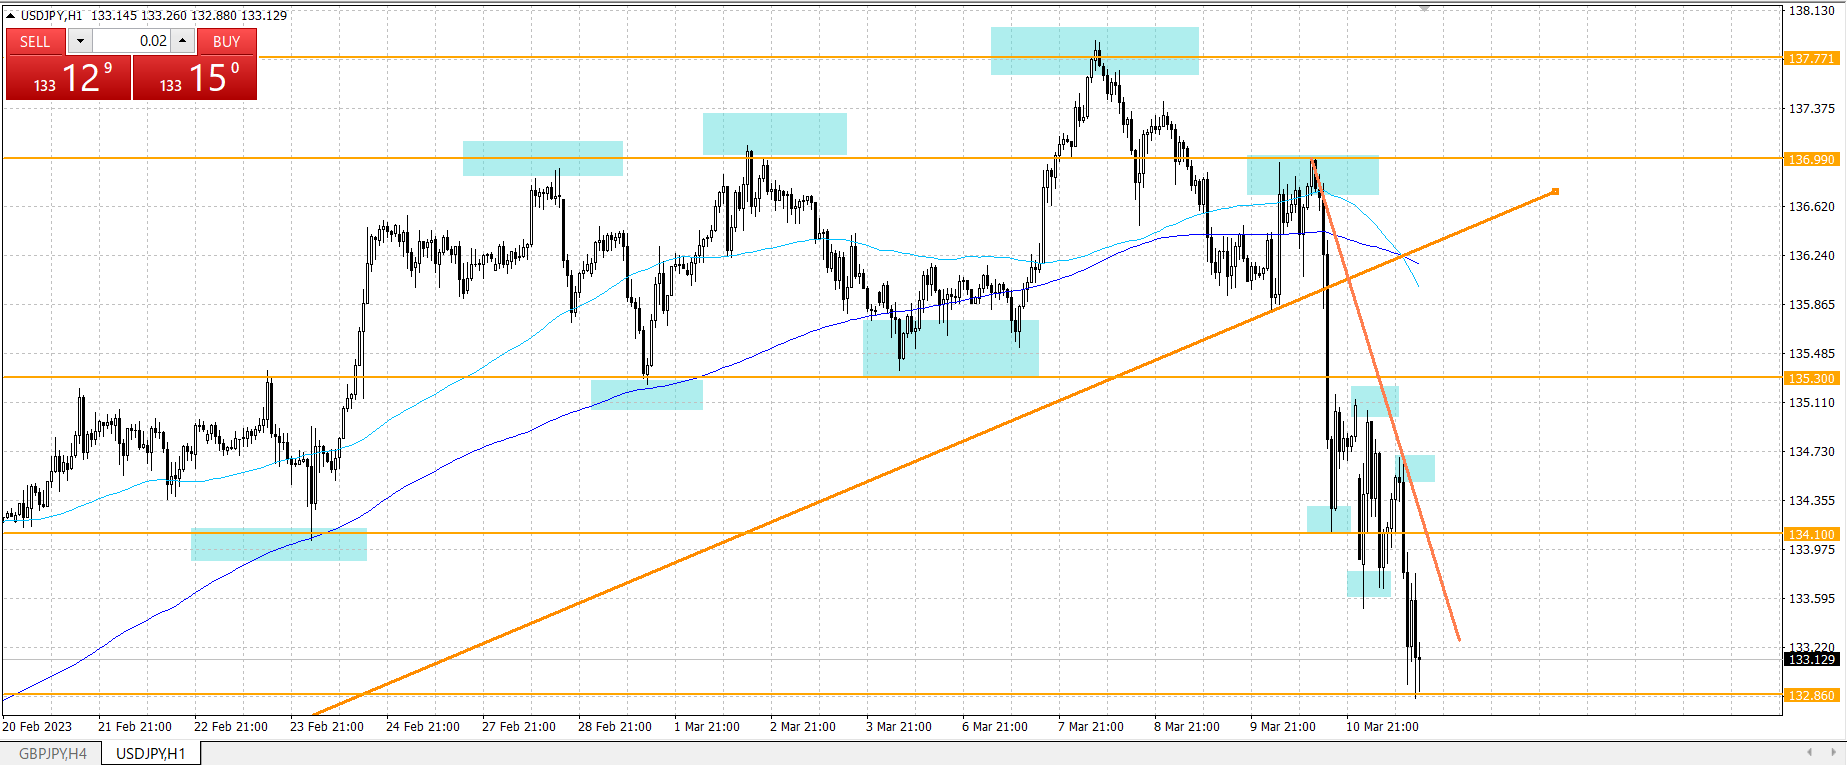Click the 8 Mar 21:00 time label

click(1187, 727)
